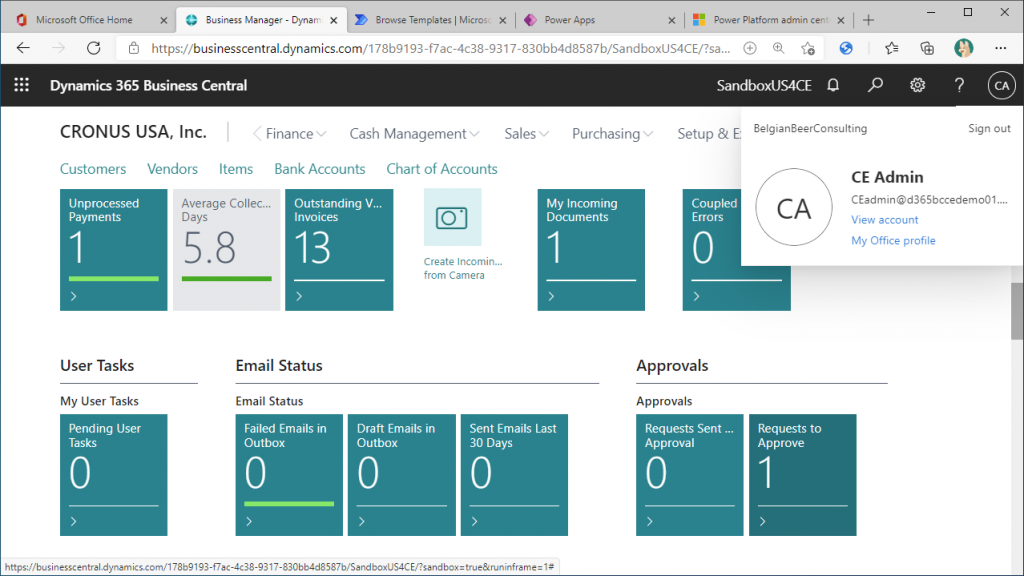This screenshot has width=1024, height=576.
Task: Click the page vertical scrollbar thumb
Action: (1017, 311)
